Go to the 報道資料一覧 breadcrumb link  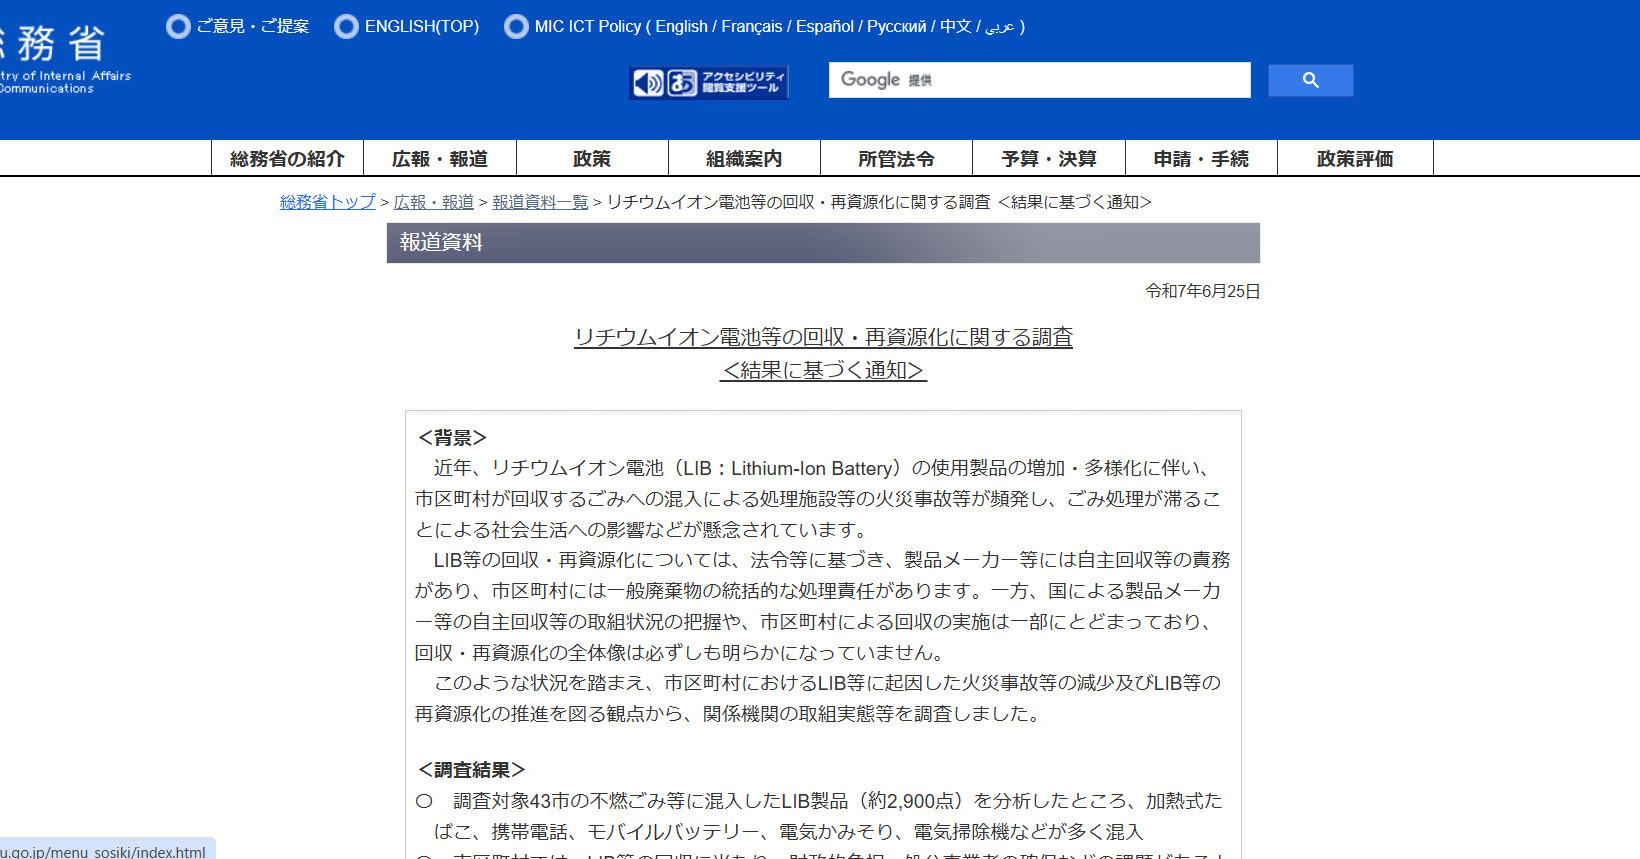pos(540,202)
